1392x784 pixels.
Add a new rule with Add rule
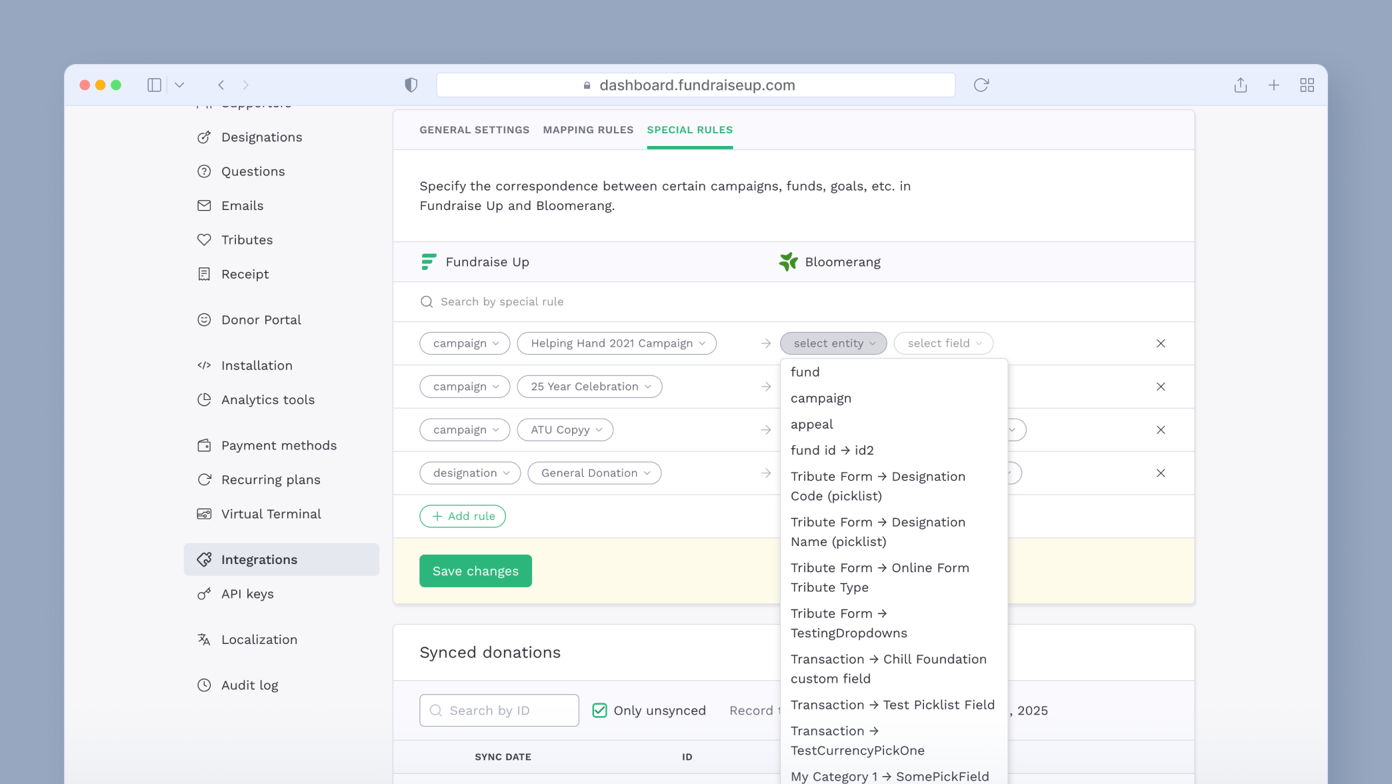(x=463, y=517)
